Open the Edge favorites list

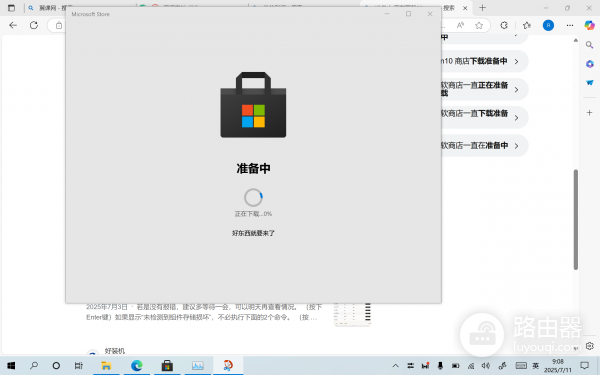[527, 25]
